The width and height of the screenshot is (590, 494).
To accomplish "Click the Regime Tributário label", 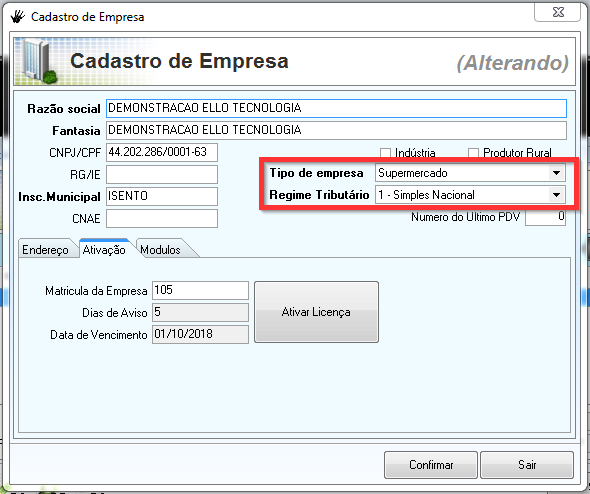I will 319,195.
